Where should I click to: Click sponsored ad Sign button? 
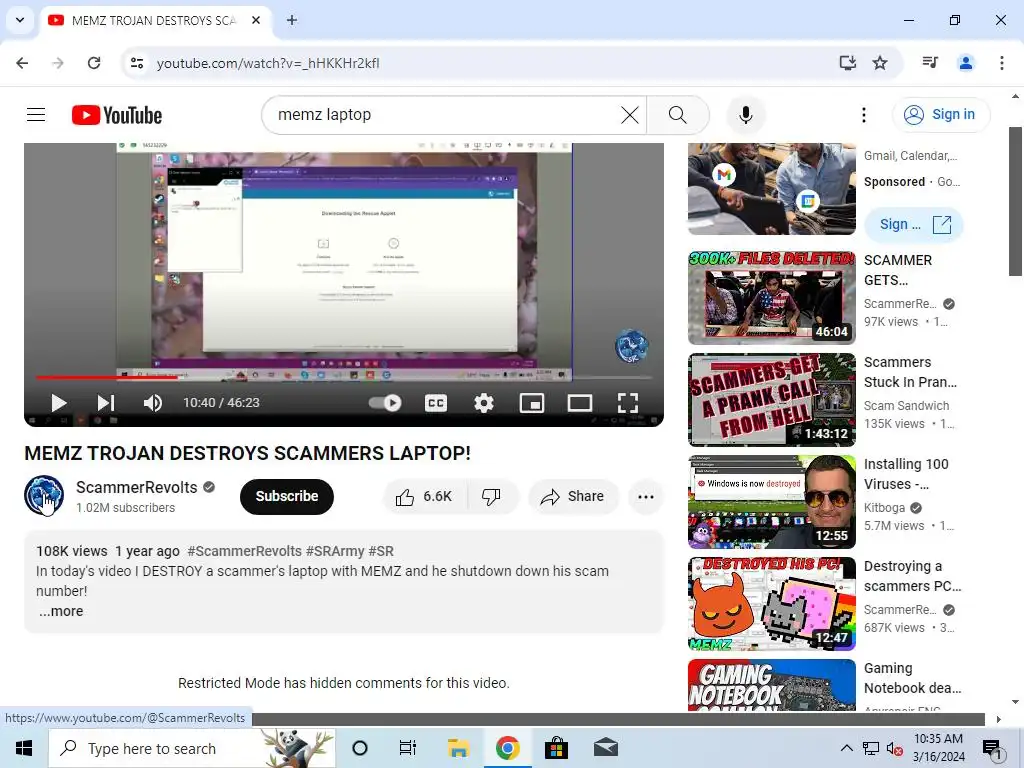[x=914, y=225]
